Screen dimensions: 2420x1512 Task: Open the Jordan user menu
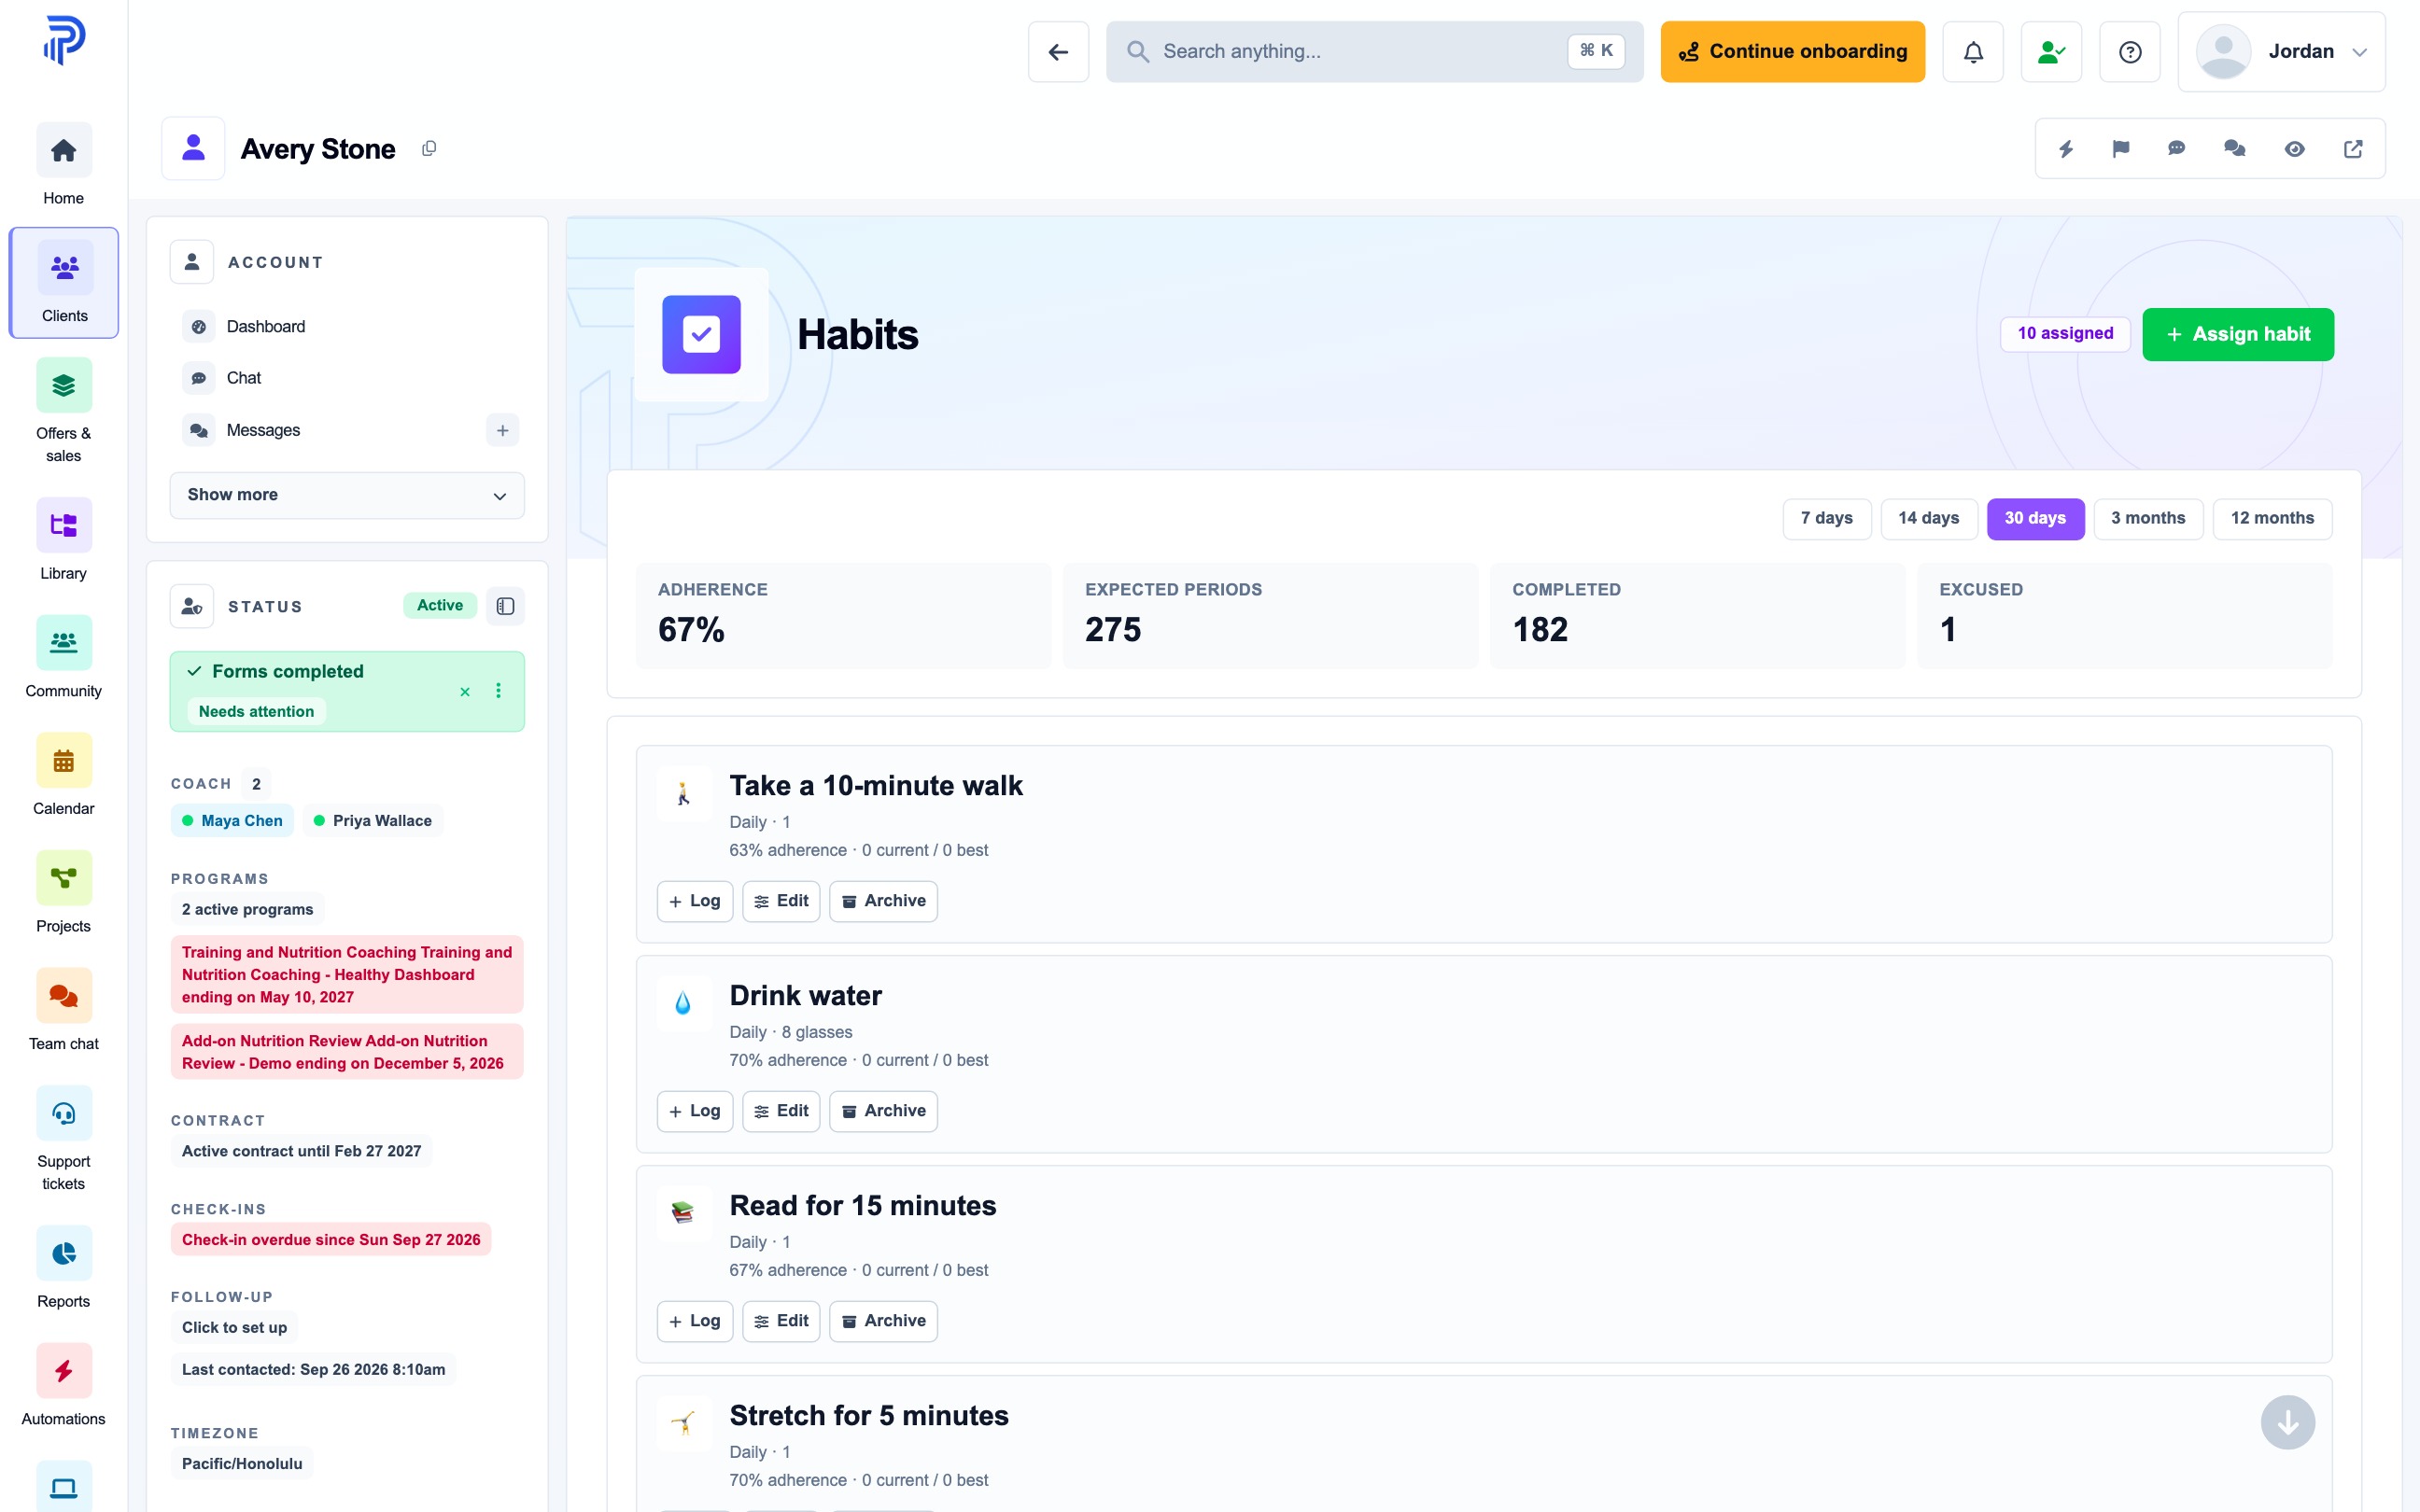2281,52
